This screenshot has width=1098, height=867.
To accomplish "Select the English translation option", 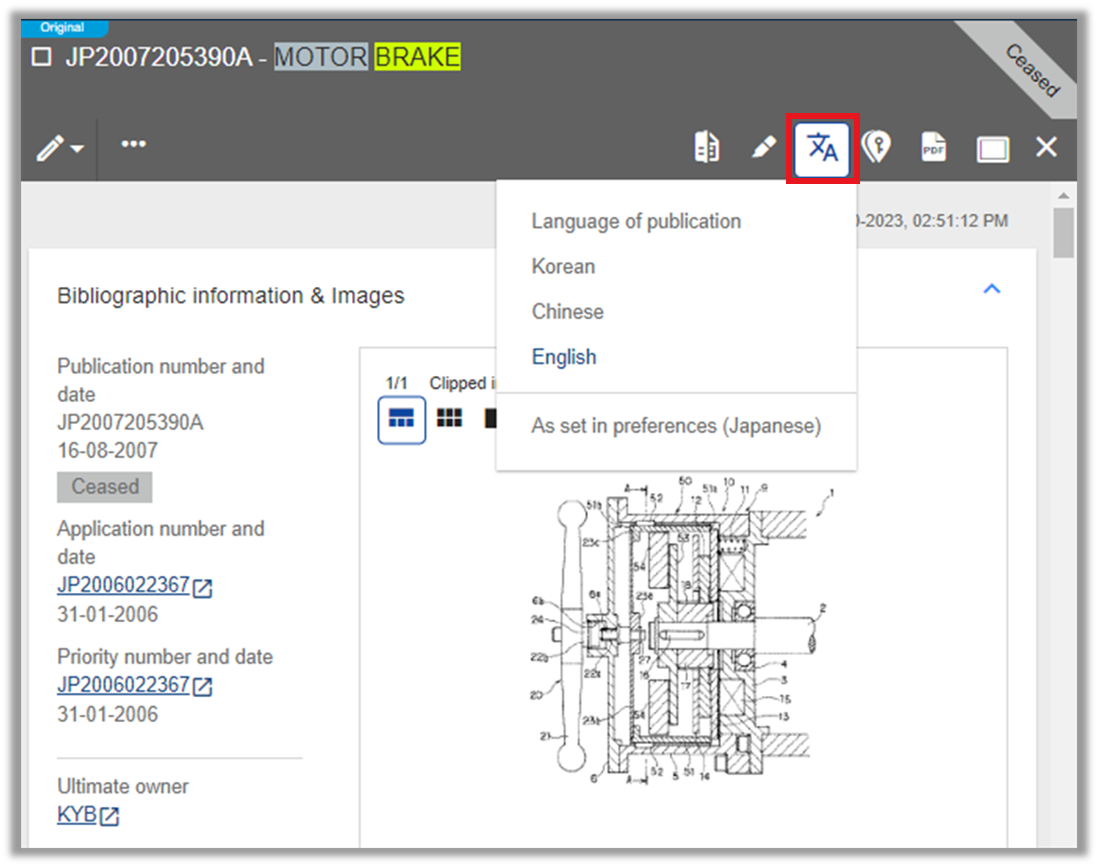I will click(564, 356).
